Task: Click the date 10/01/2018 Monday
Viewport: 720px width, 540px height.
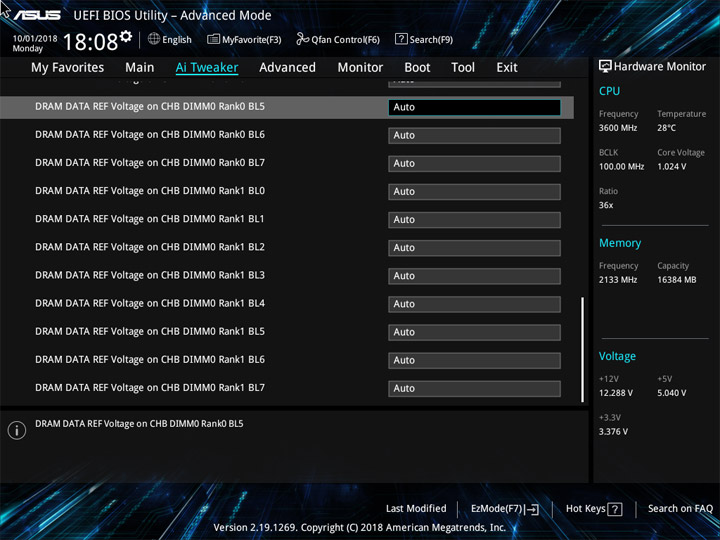Action: [35, 44]
